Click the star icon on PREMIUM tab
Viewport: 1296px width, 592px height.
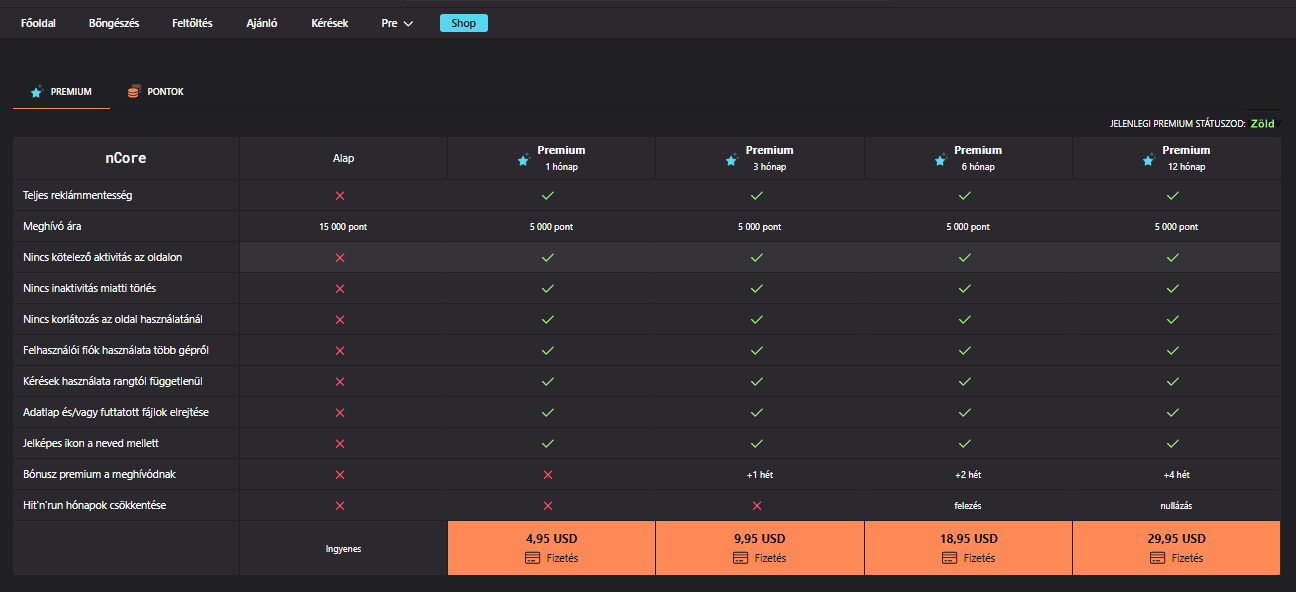point(37,92)
